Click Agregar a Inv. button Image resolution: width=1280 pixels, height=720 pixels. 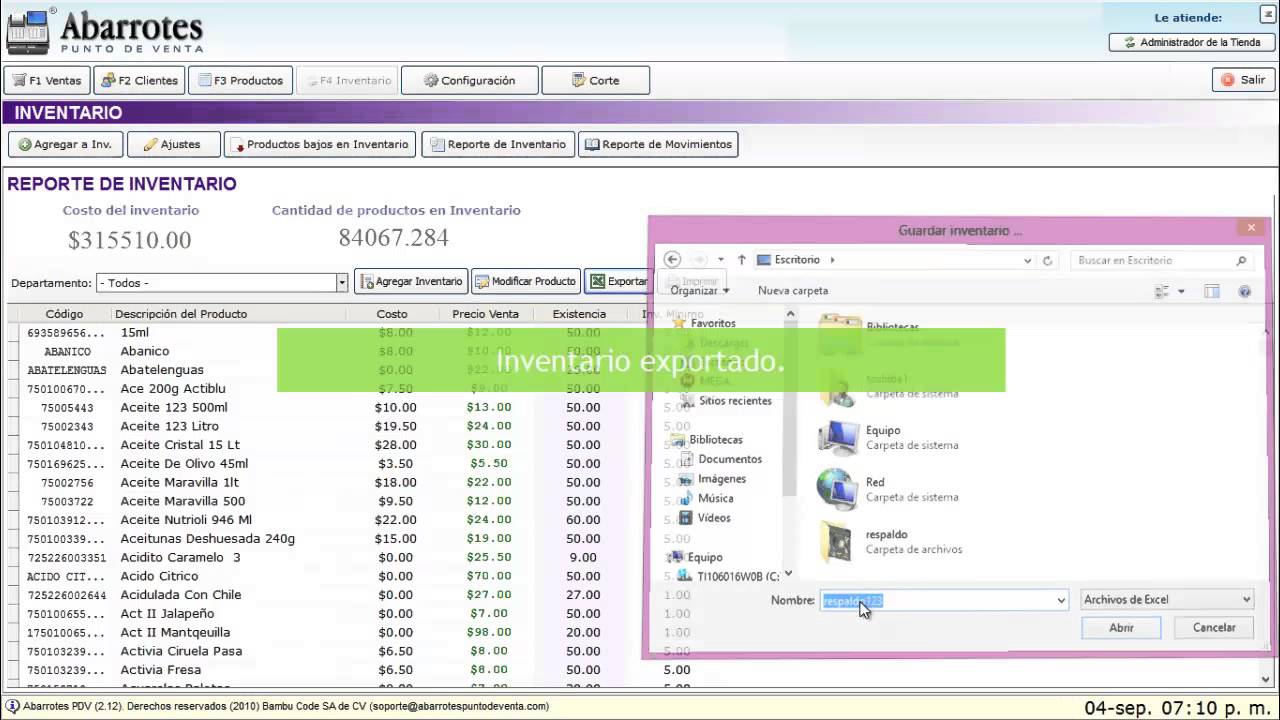(65, 144)
